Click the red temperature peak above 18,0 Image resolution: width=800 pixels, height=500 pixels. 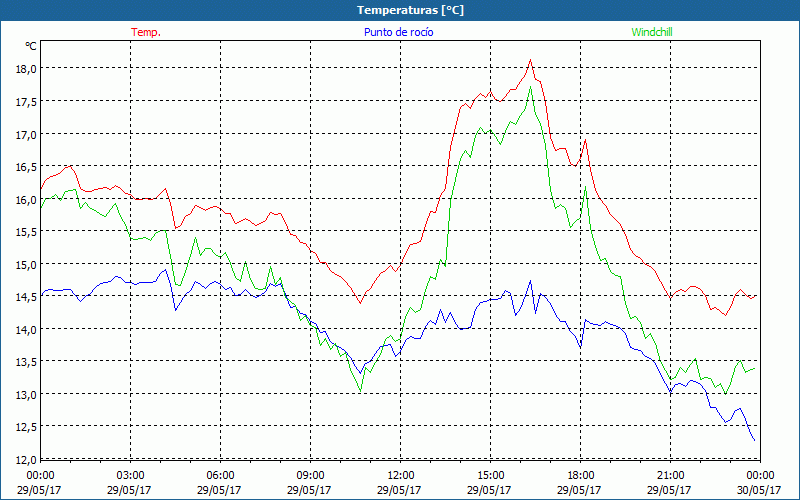point(530,60)
